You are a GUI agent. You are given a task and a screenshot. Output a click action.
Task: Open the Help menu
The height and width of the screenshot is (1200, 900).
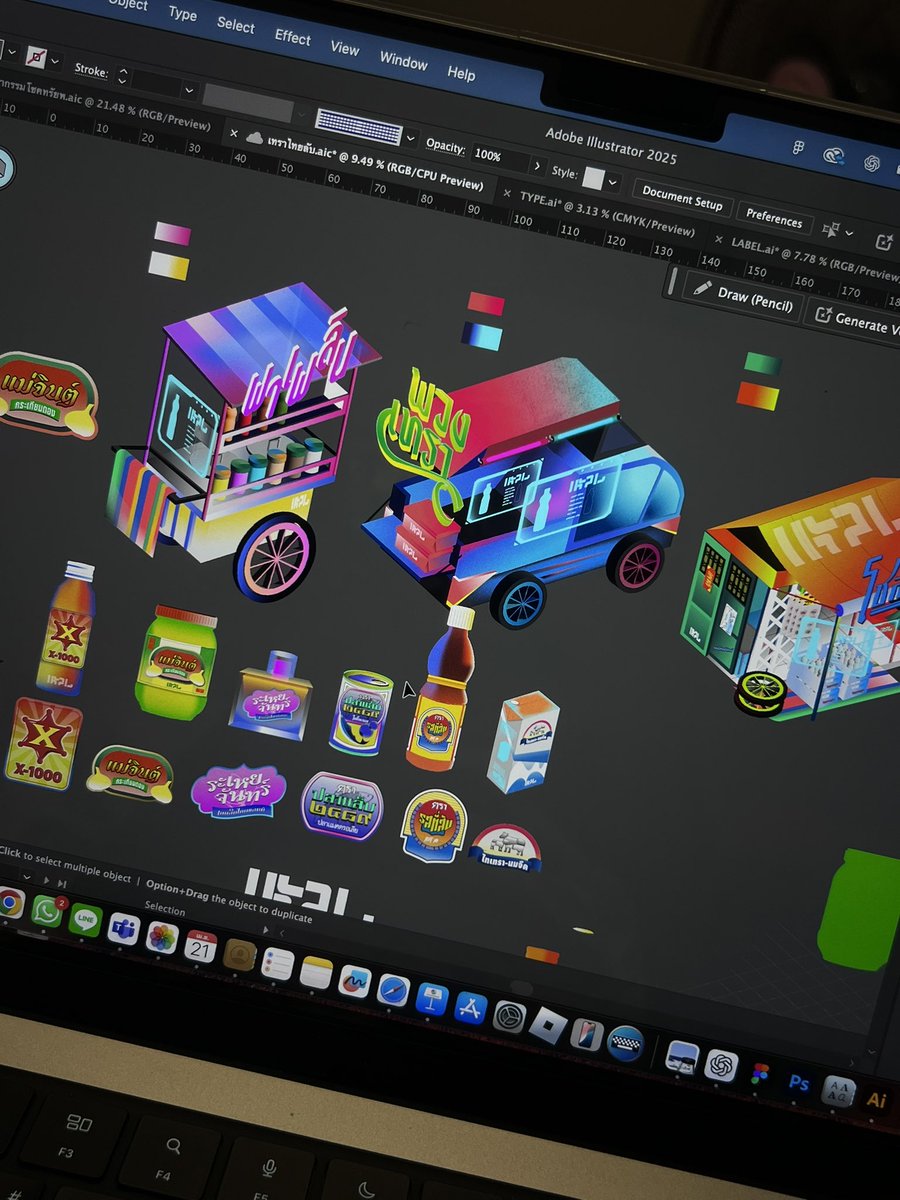click(x=461, y=73)
